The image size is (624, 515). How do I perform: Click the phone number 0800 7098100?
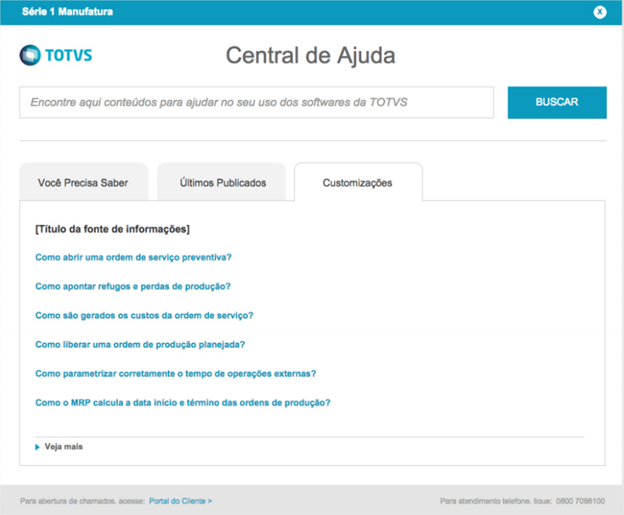(x=580, y=501)
